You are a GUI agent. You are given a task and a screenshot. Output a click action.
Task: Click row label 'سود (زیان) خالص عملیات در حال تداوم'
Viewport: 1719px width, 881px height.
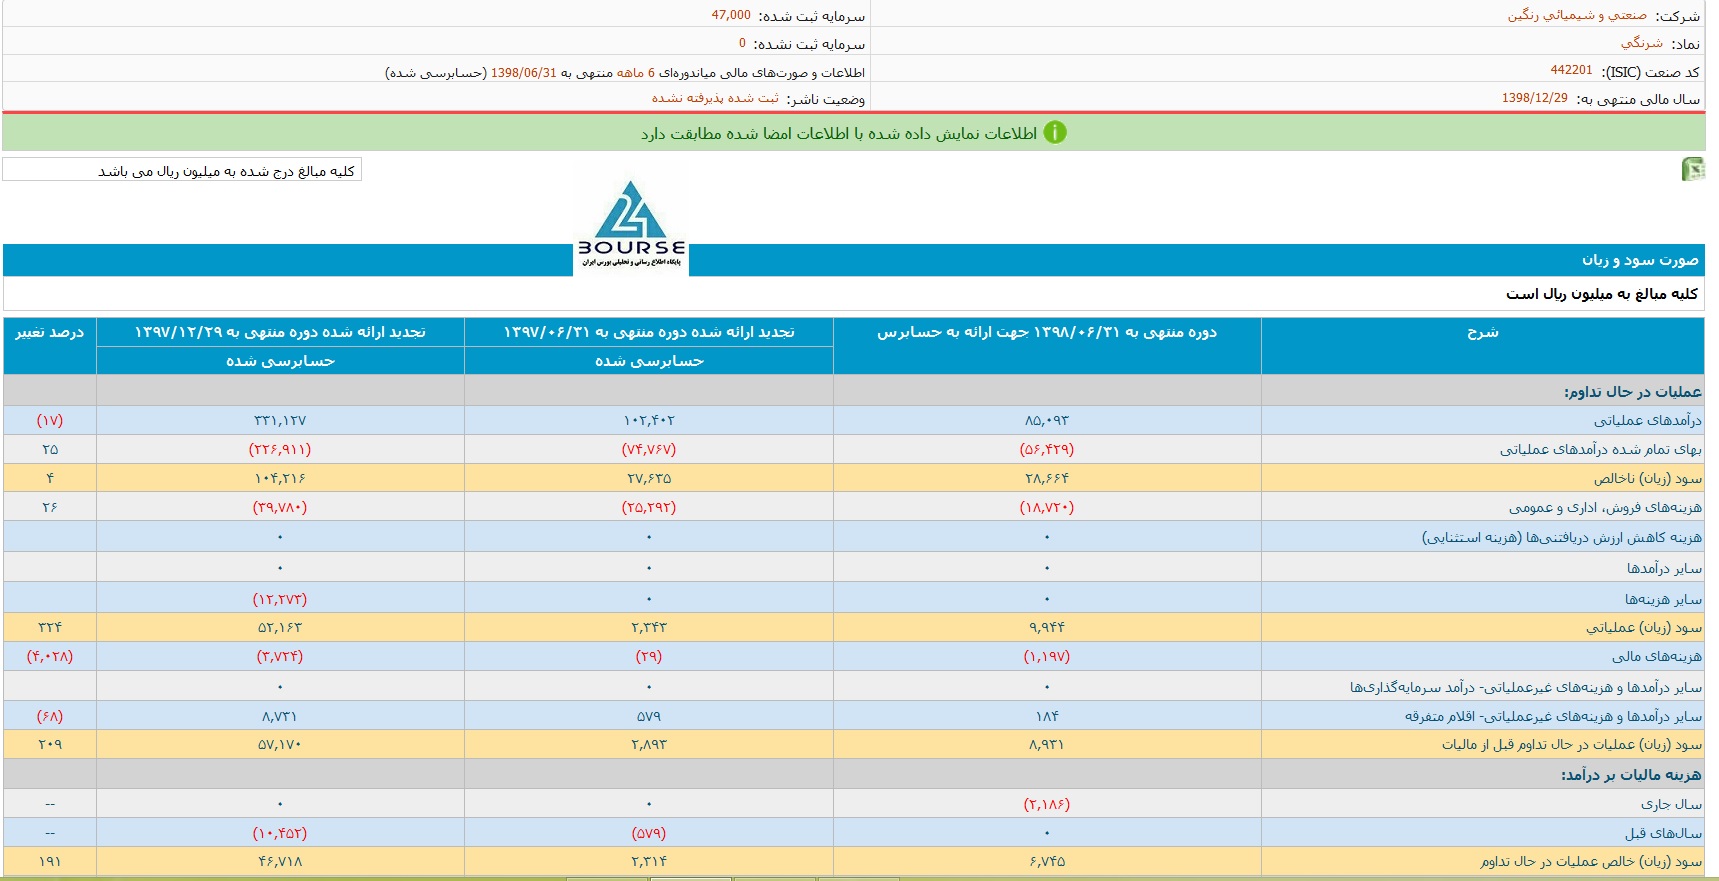coord(1590,862)
